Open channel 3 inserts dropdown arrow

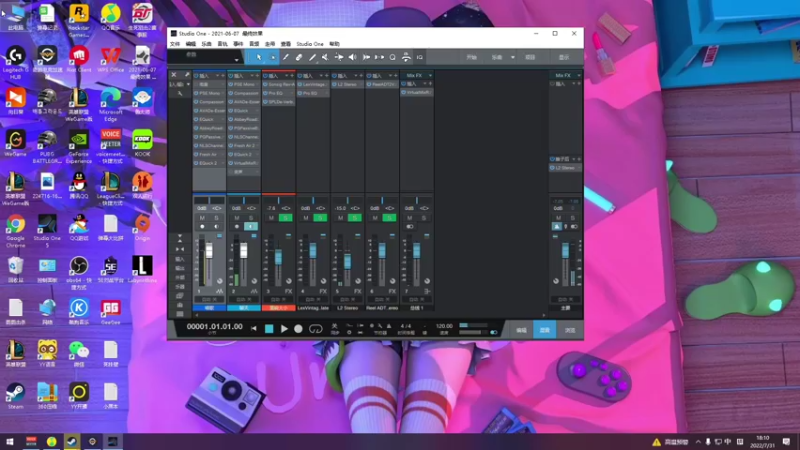(x=287, y=76)
